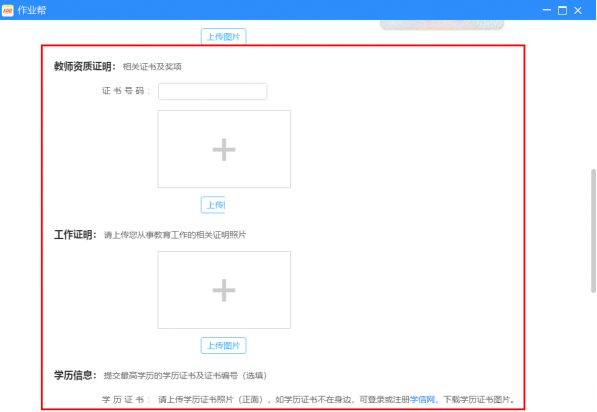
Task: Minimize the 作业帮 window
Action: coord(547,10)
